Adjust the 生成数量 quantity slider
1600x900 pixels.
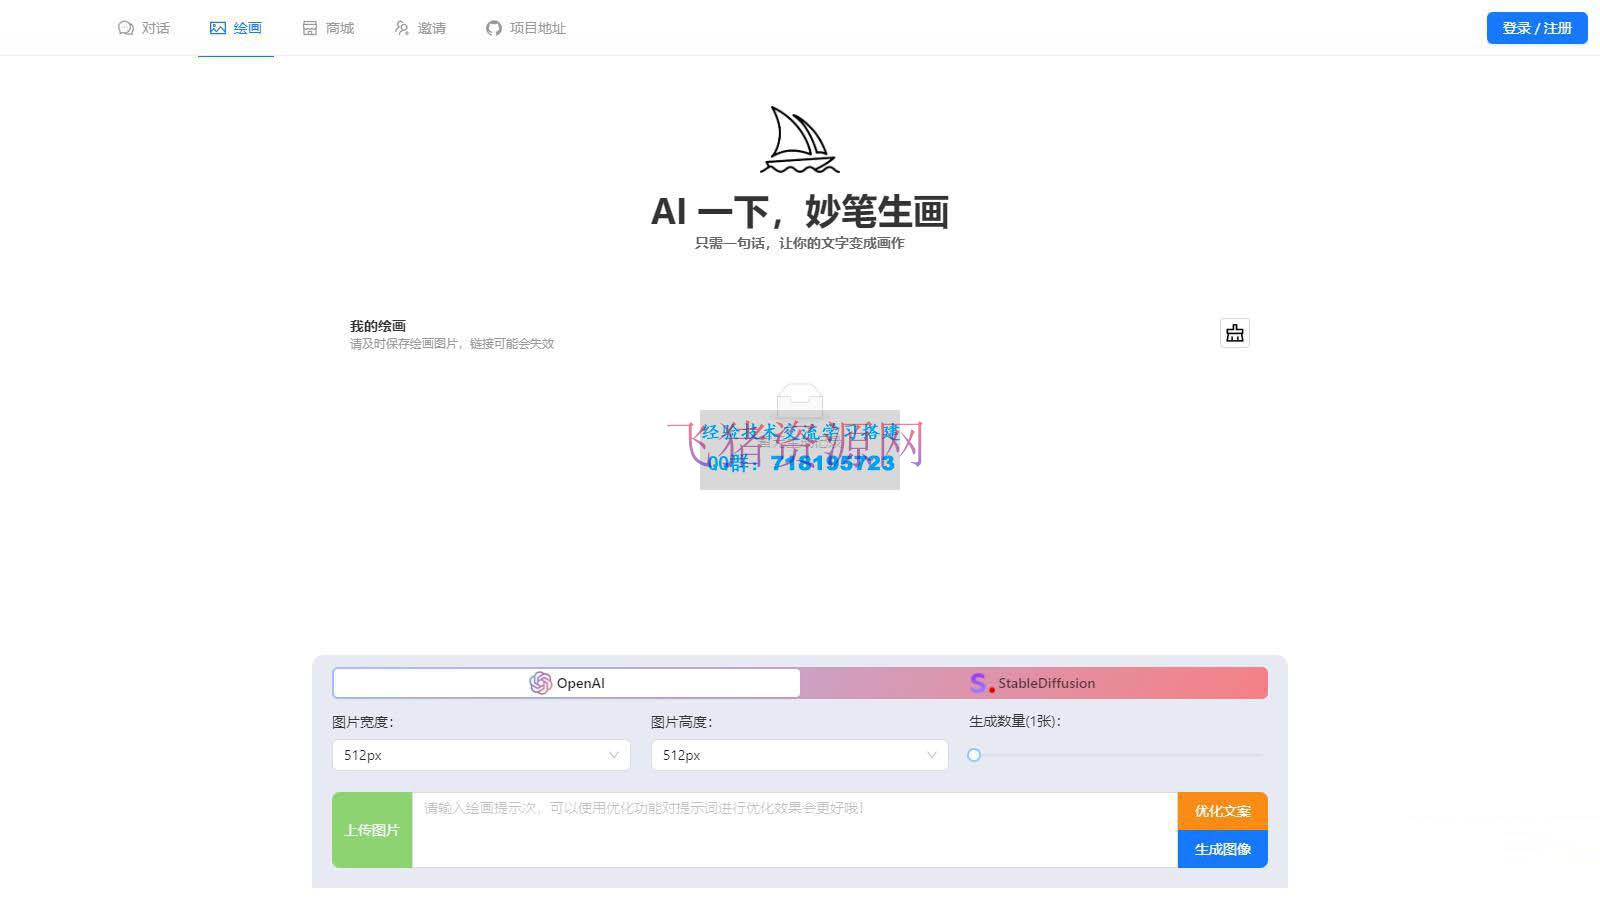tap(974, 755)
